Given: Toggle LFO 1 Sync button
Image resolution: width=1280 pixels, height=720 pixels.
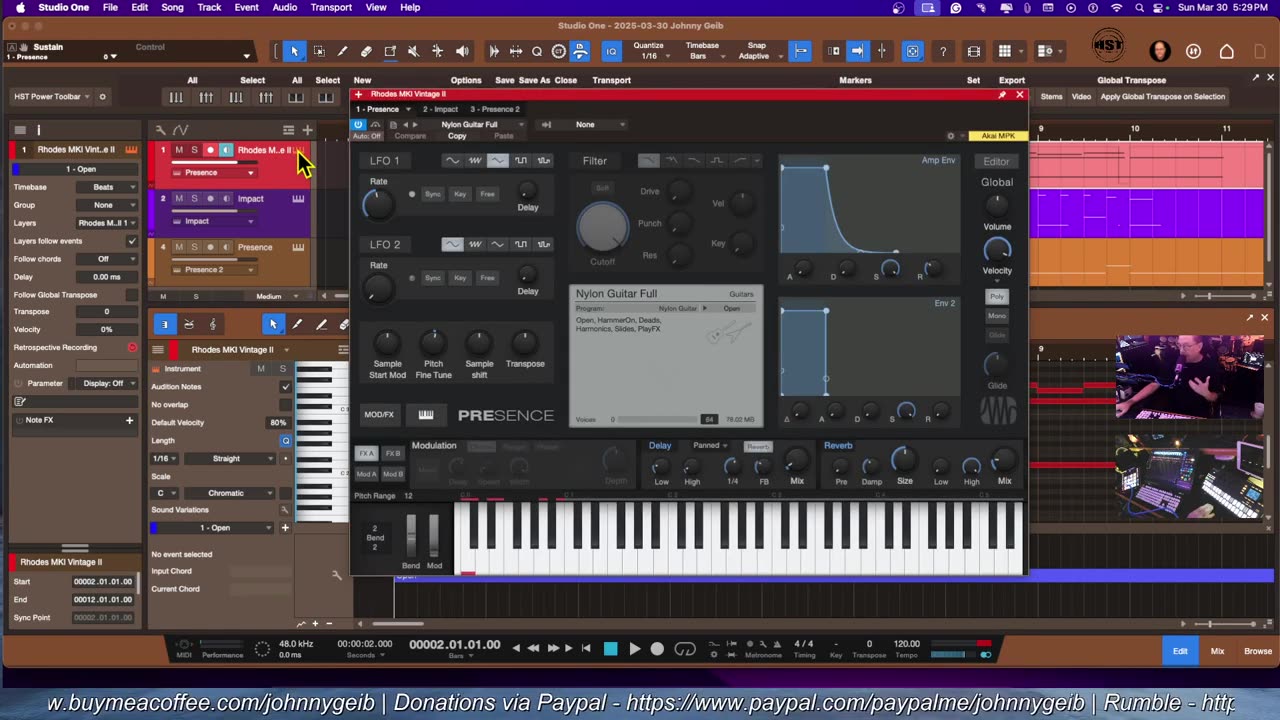Looking at the screenshot, I should coord(432,194).
